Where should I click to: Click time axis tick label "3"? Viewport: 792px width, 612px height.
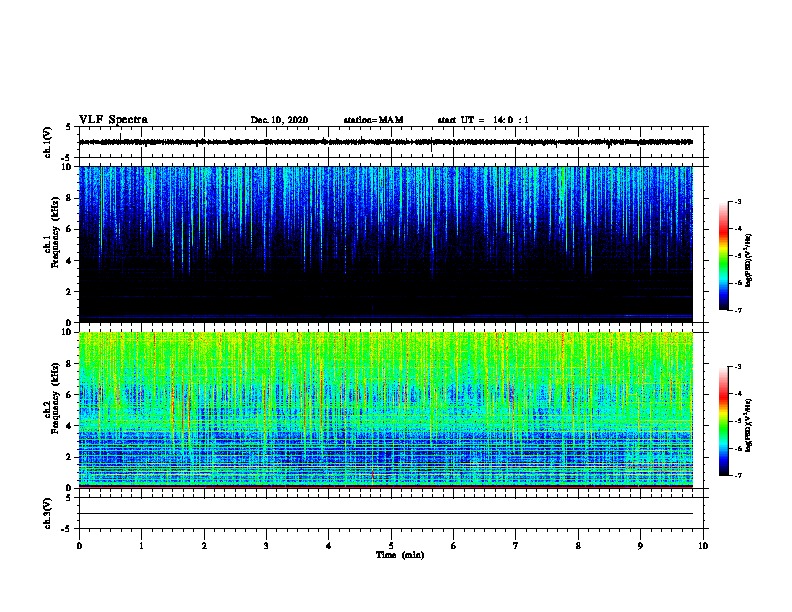[266, 546]
